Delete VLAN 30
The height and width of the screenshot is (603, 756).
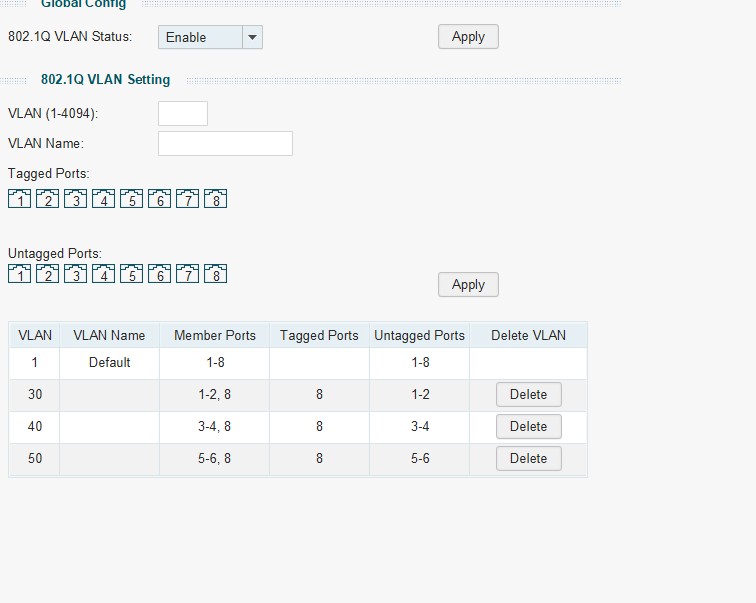point(528,394)
